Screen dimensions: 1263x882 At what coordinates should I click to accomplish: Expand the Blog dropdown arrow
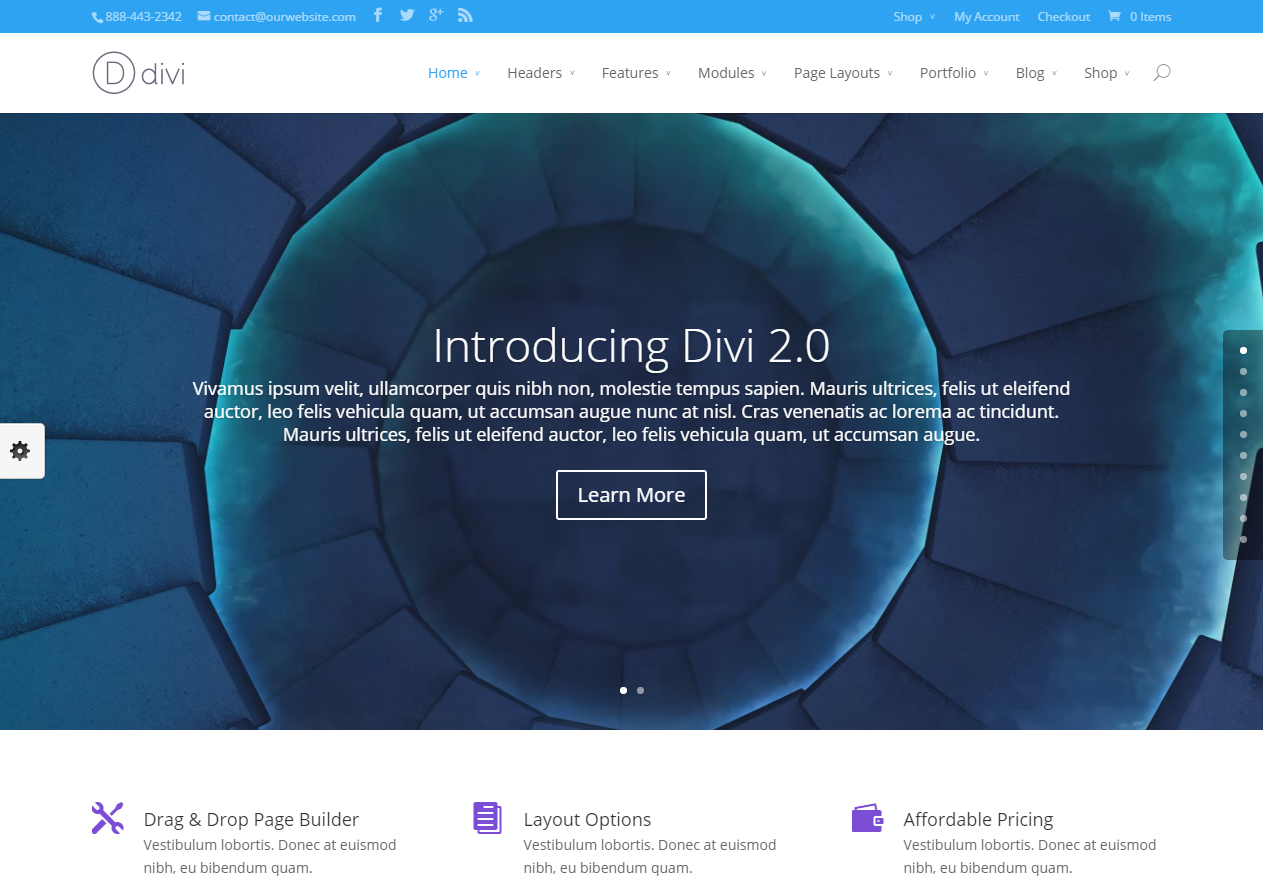1054,73
